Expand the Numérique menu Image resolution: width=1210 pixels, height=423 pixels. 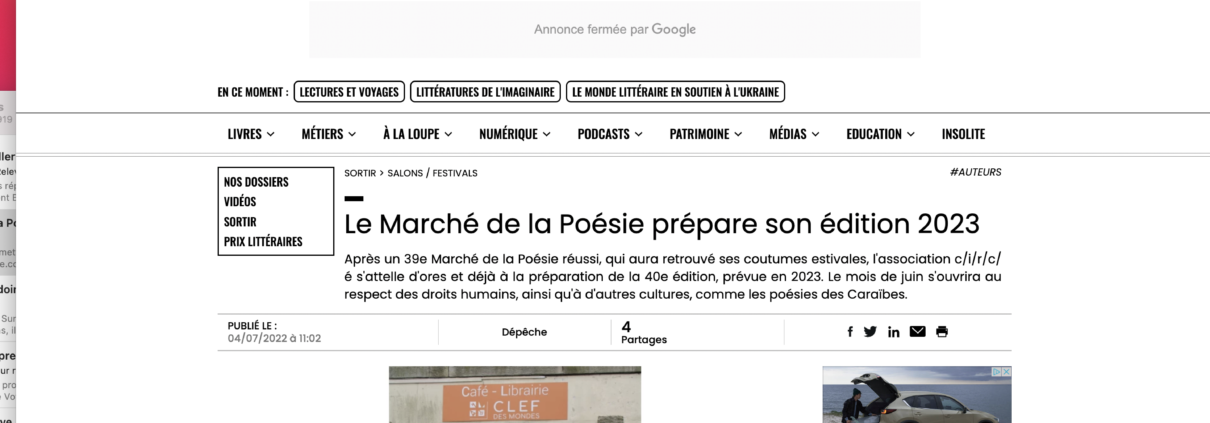tap(515, 134)
